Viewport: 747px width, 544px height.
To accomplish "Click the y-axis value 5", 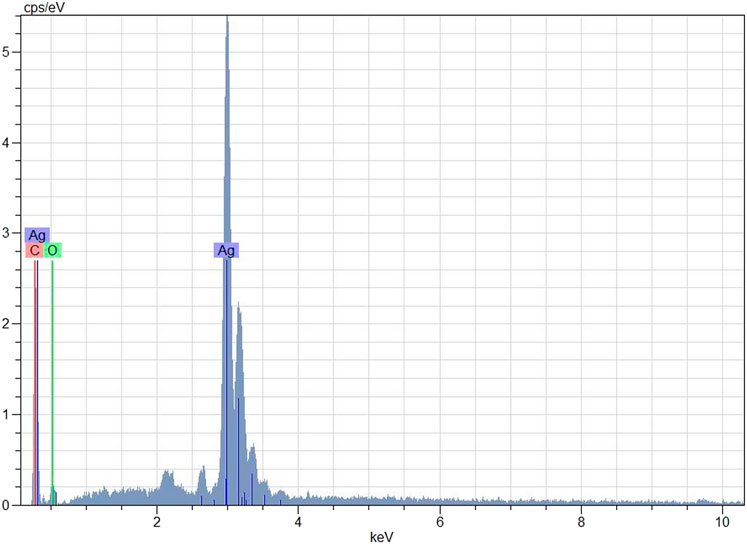I will pos(5,52).
